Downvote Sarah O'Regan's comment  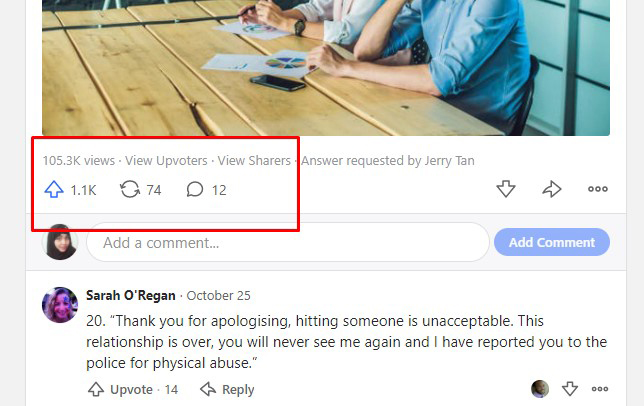pos(570,389)
